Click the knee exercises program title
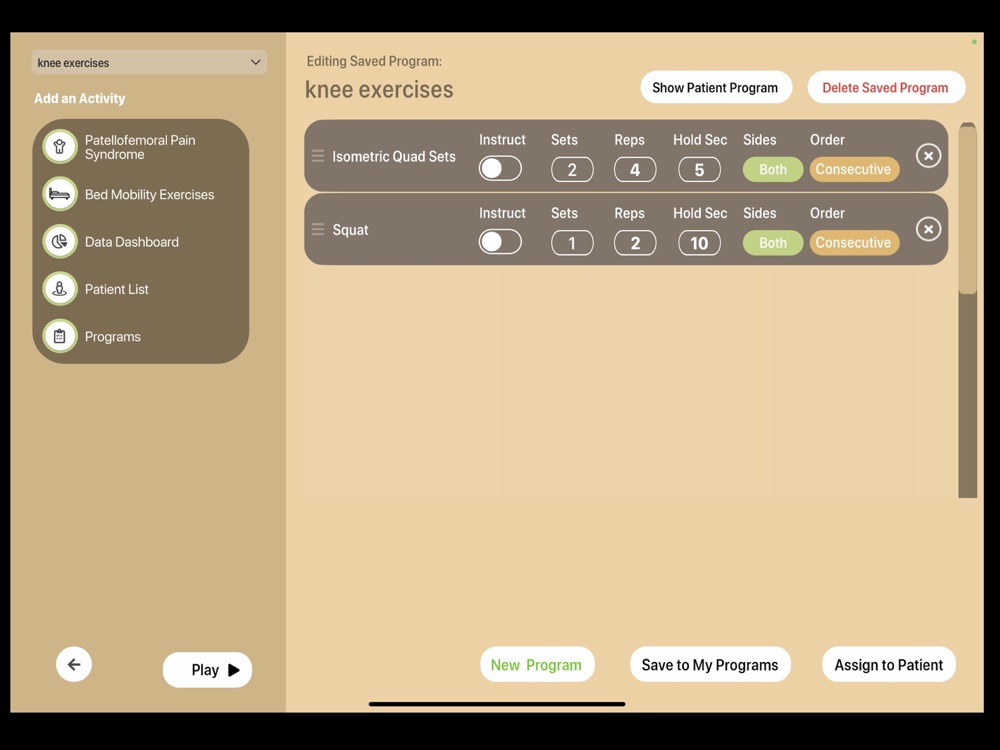 [x=379, y=89]
